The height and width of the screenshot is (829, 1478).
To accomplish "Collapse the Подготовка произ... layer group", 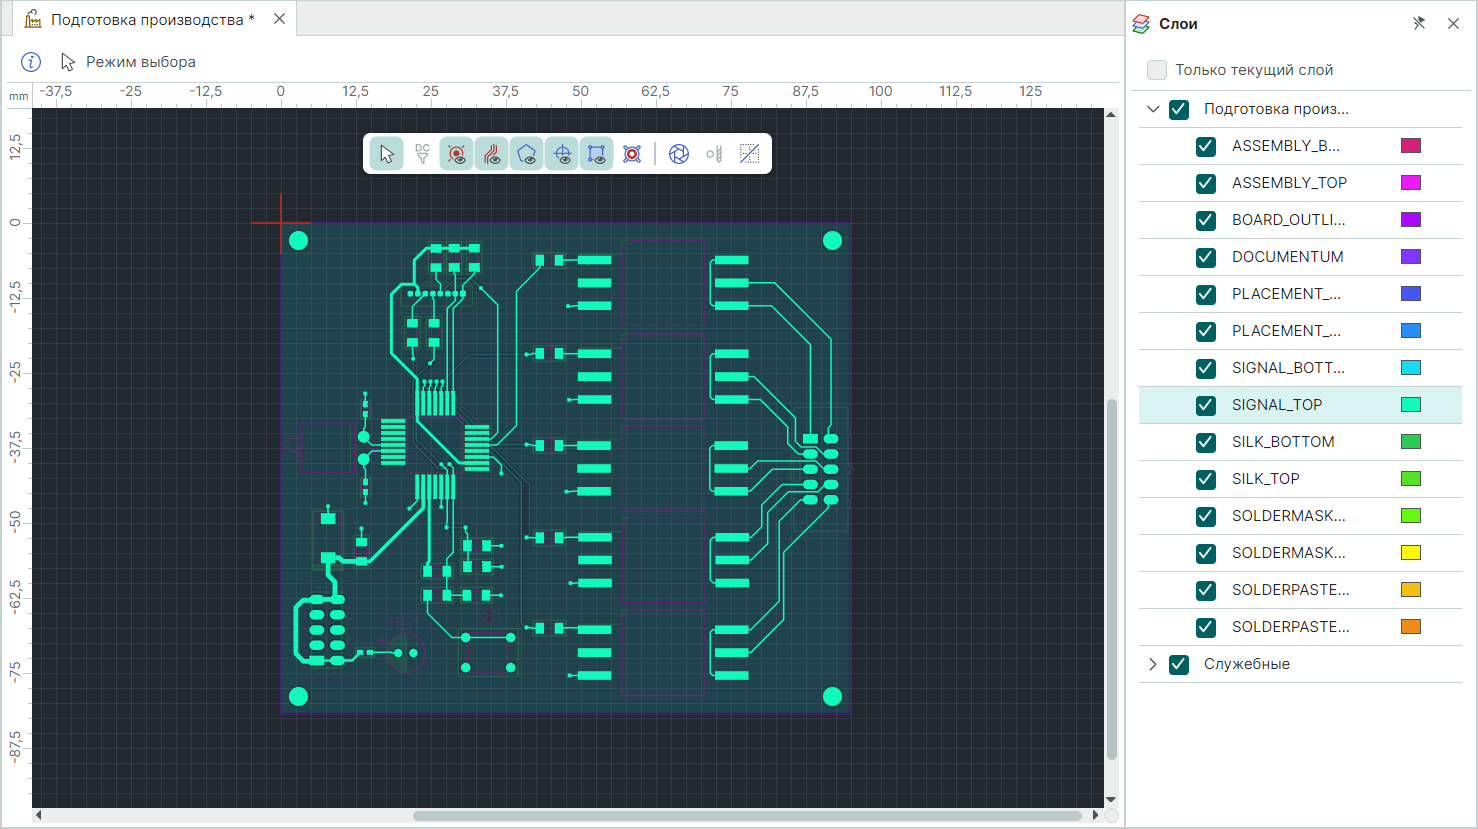I will [x=1153, y=109].
